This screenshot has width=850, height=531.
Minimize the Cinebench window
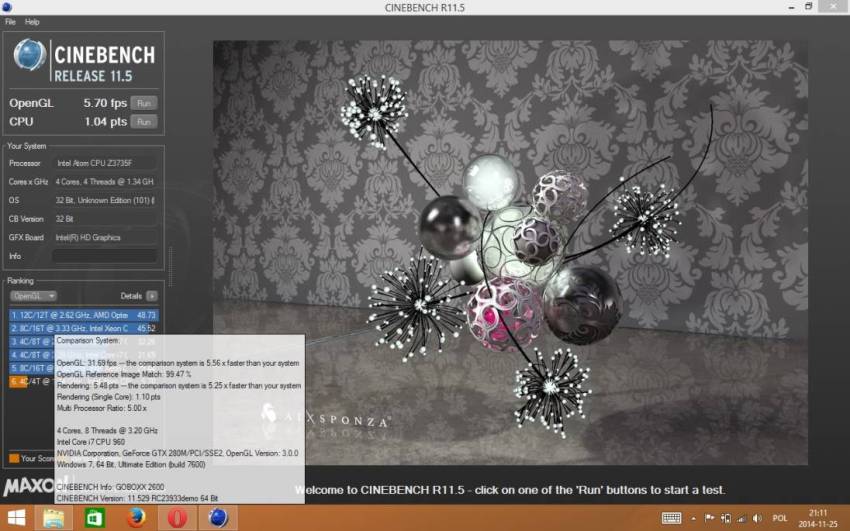[x=791, y=7]
